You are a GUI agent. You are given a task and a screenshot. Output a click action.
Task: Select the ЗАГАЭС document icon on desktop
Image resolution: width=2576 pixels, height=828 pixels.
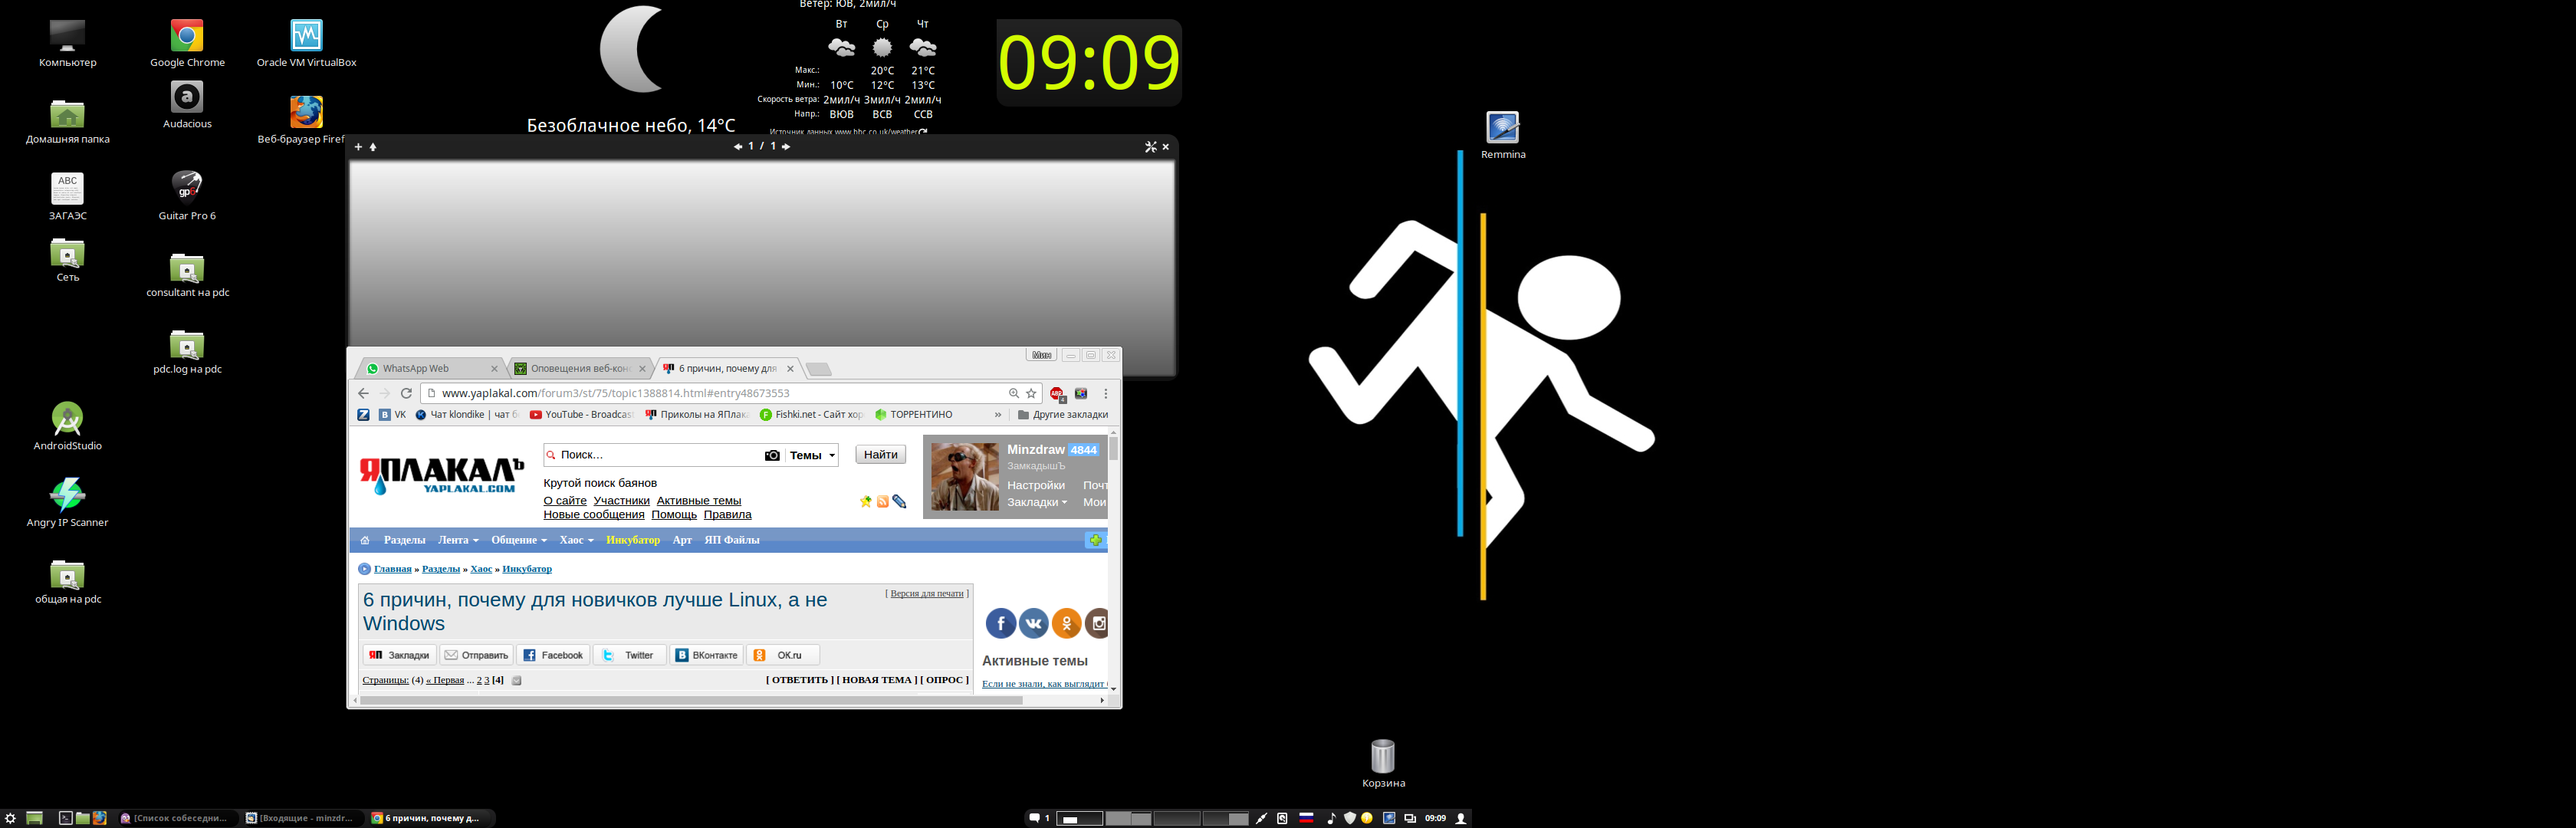coord(67,196)
